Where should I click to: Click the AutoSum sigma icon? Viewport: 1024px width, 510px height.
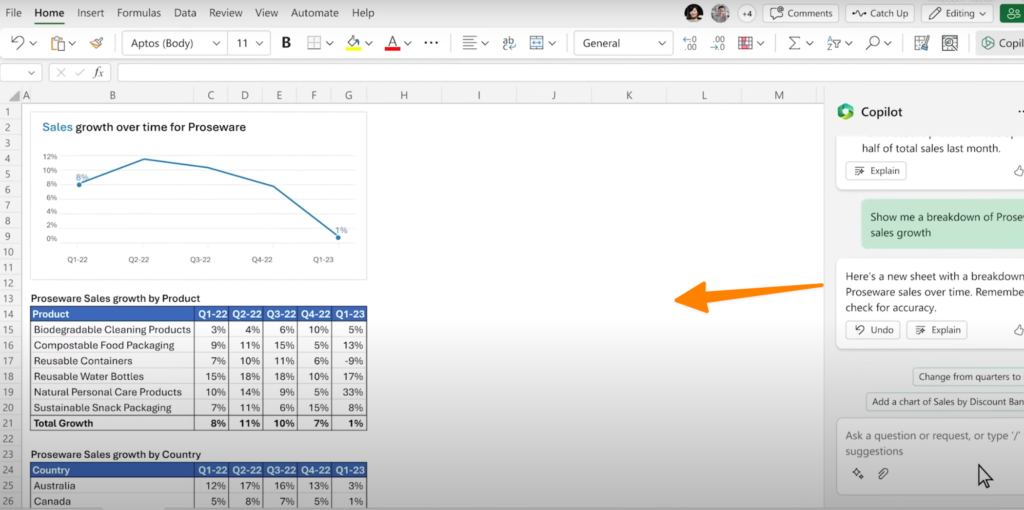click(x=794, y=43)
